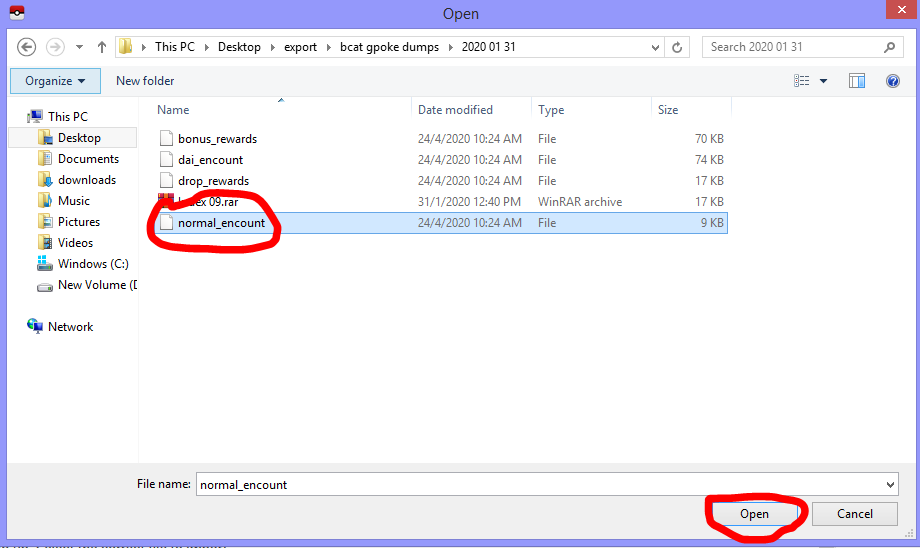Click the New folder button
The image size is (920, 548).
(145, 81)
